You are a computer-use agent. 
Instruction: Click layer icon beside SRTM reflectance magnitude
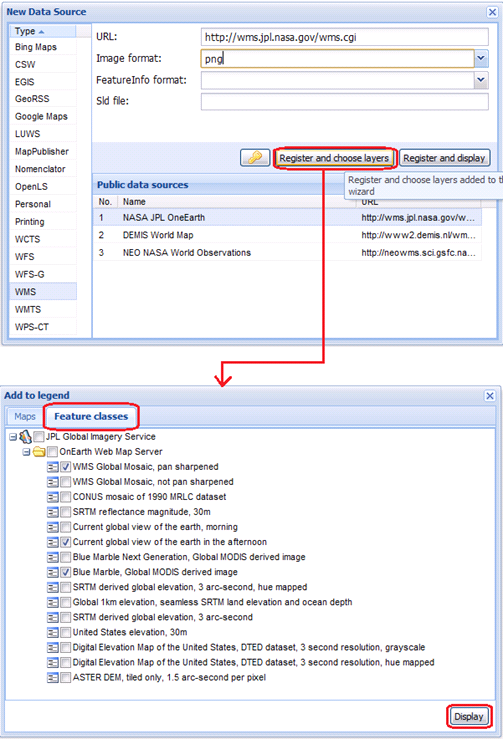[53, 512]
